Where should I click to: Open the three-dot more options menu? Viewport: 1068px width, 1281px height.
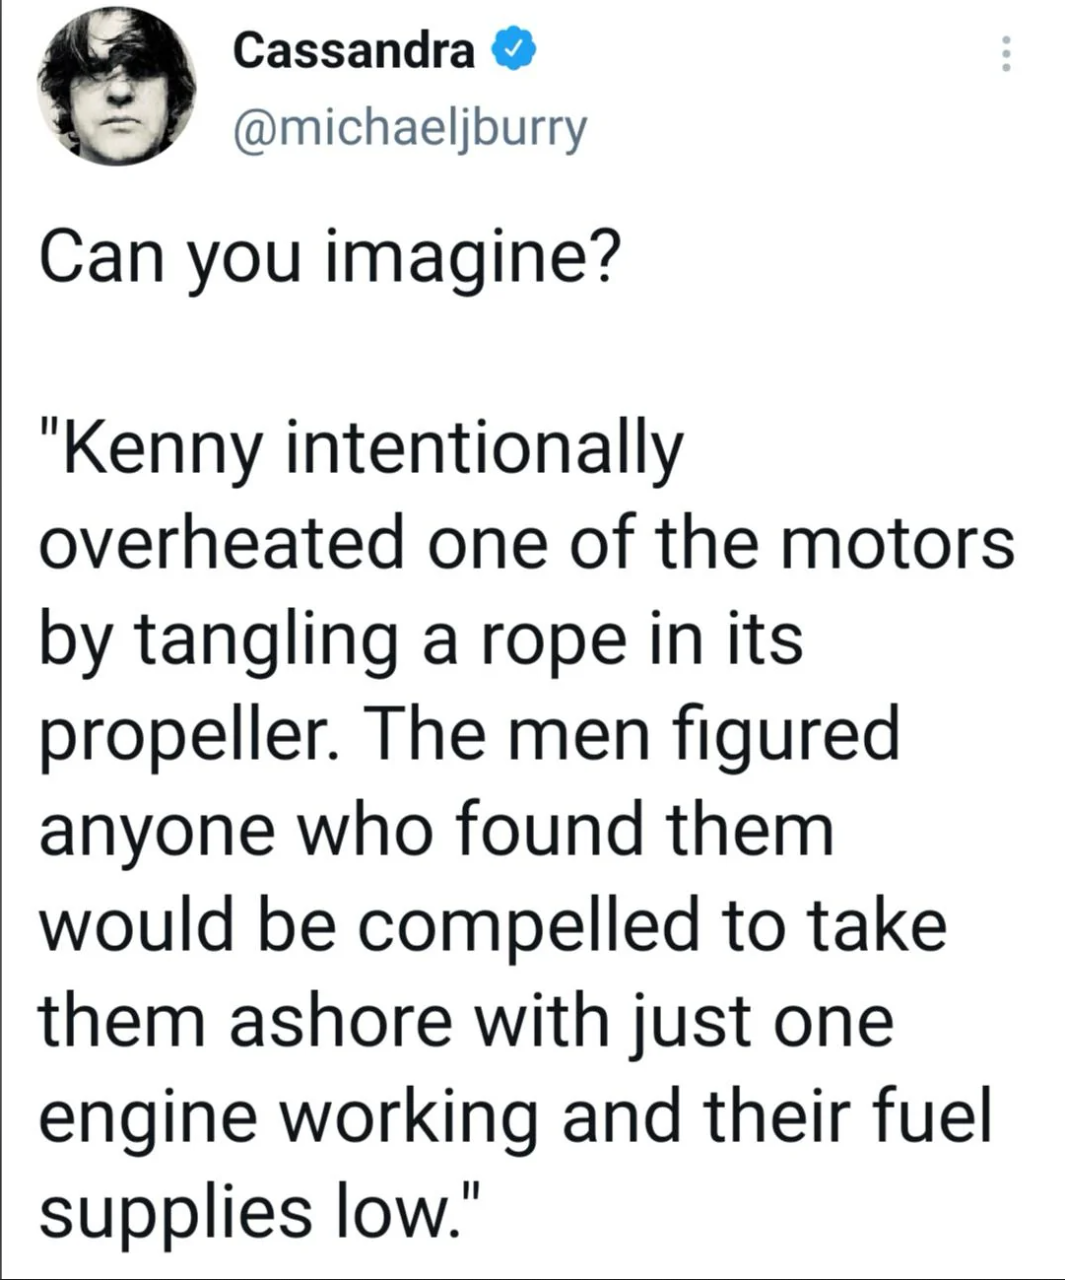click(1006, 54)
